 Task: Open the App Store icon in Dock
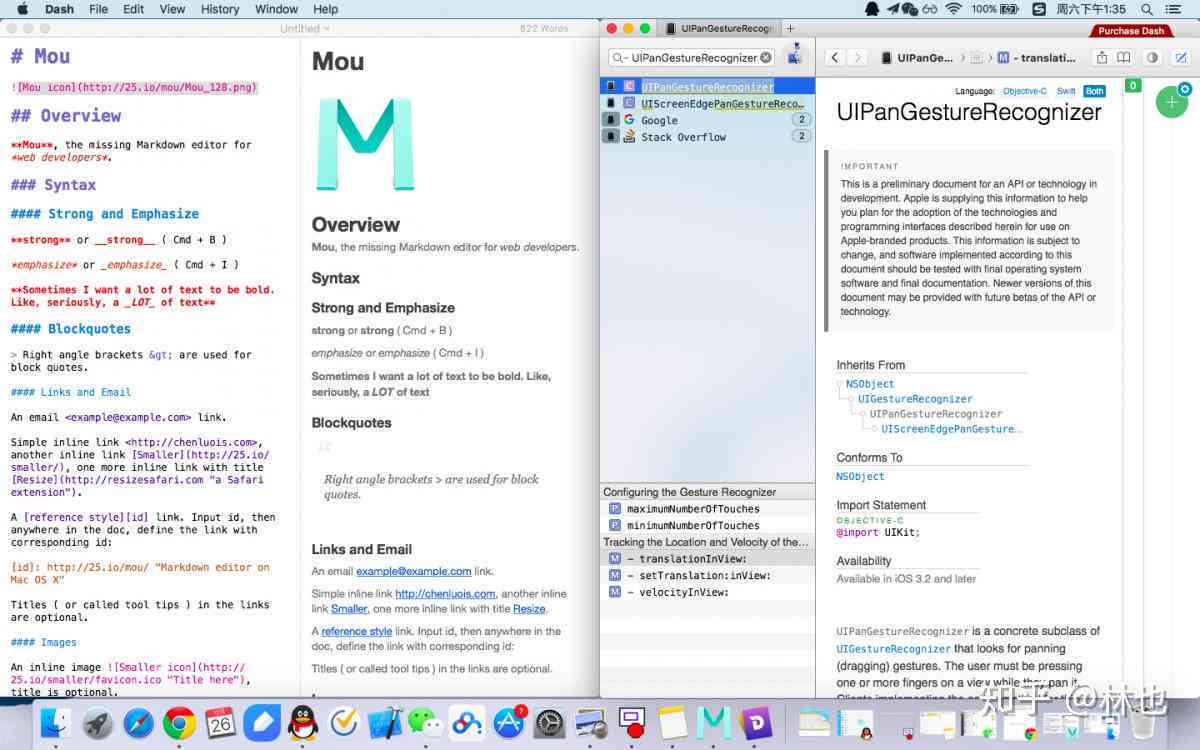[508, 722]
